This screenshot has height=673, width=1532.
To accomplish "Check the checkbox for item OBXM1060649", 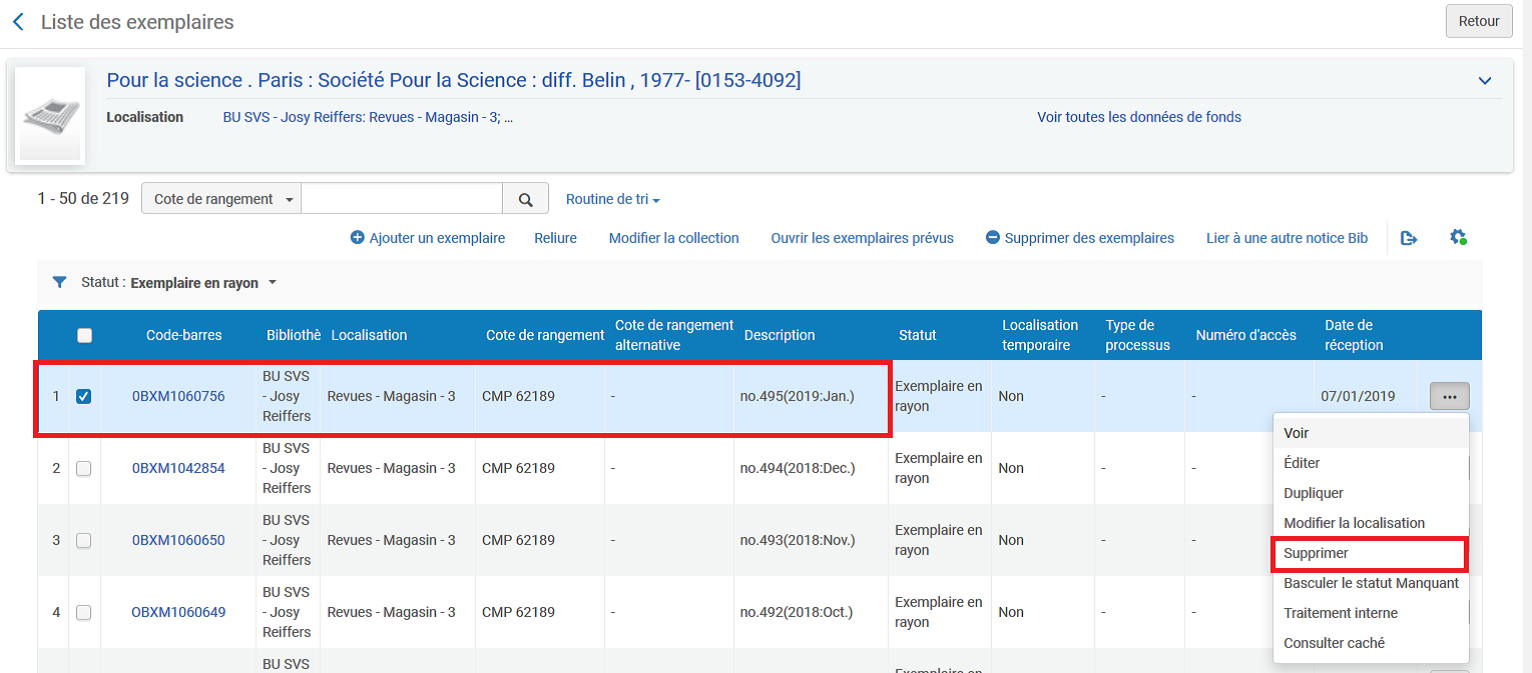I will pos(84,612).
